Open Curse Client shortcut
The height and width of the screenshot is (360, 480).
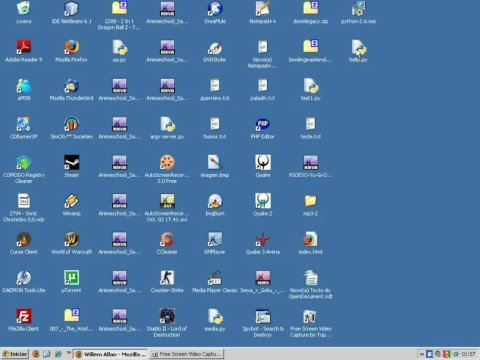pyautogui.click(x=24, y=243)
